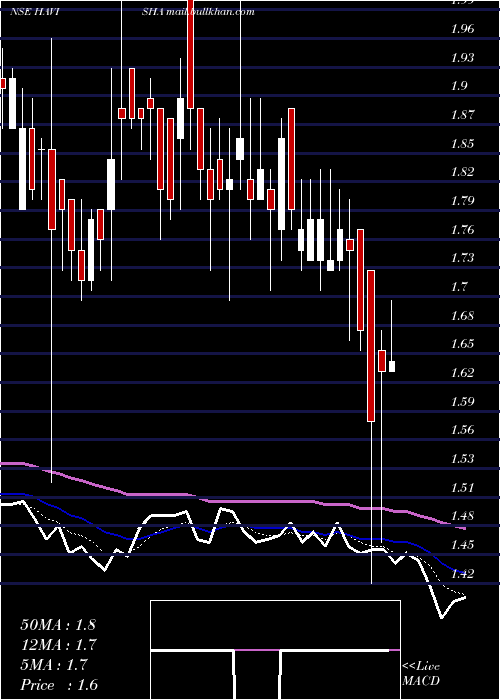The image size is (500, 700).
Task: Click the mail.bullkhan.com watermark text
Action: tap(210, 12)
